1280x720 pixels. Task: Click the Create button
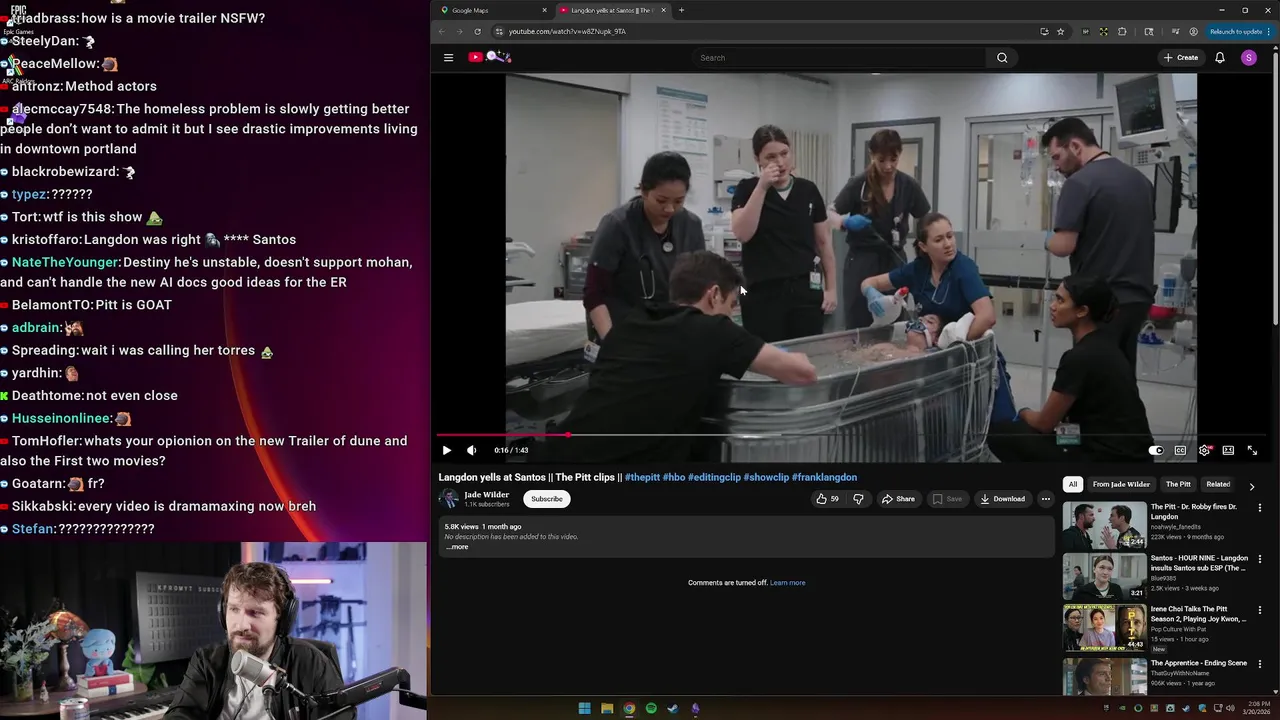point(1181,57)
